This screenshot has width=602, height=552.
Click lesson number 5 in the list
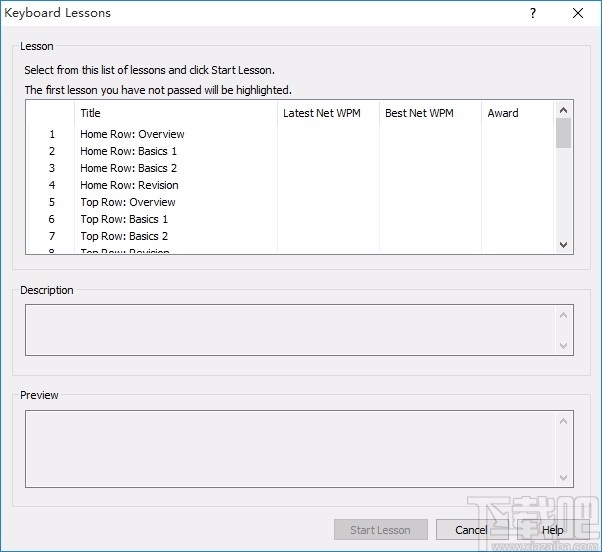pyautogui.click(x=52, y=202)
